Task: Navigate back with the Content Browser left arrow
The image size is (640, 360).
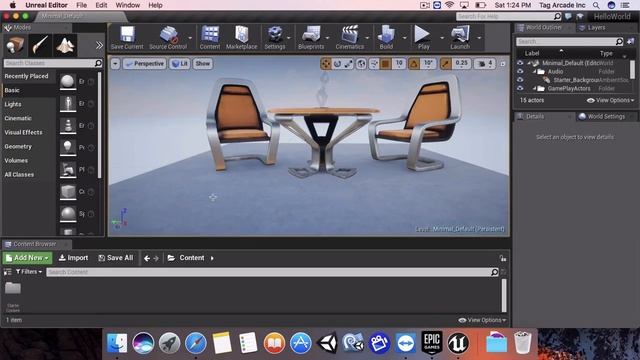Action: pyautogui.click(x=147, y=258)
